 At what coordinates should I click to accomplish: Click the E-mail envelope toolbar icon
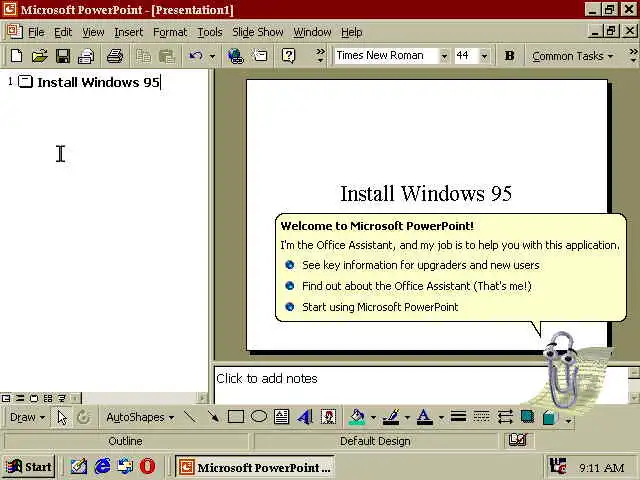86,56
